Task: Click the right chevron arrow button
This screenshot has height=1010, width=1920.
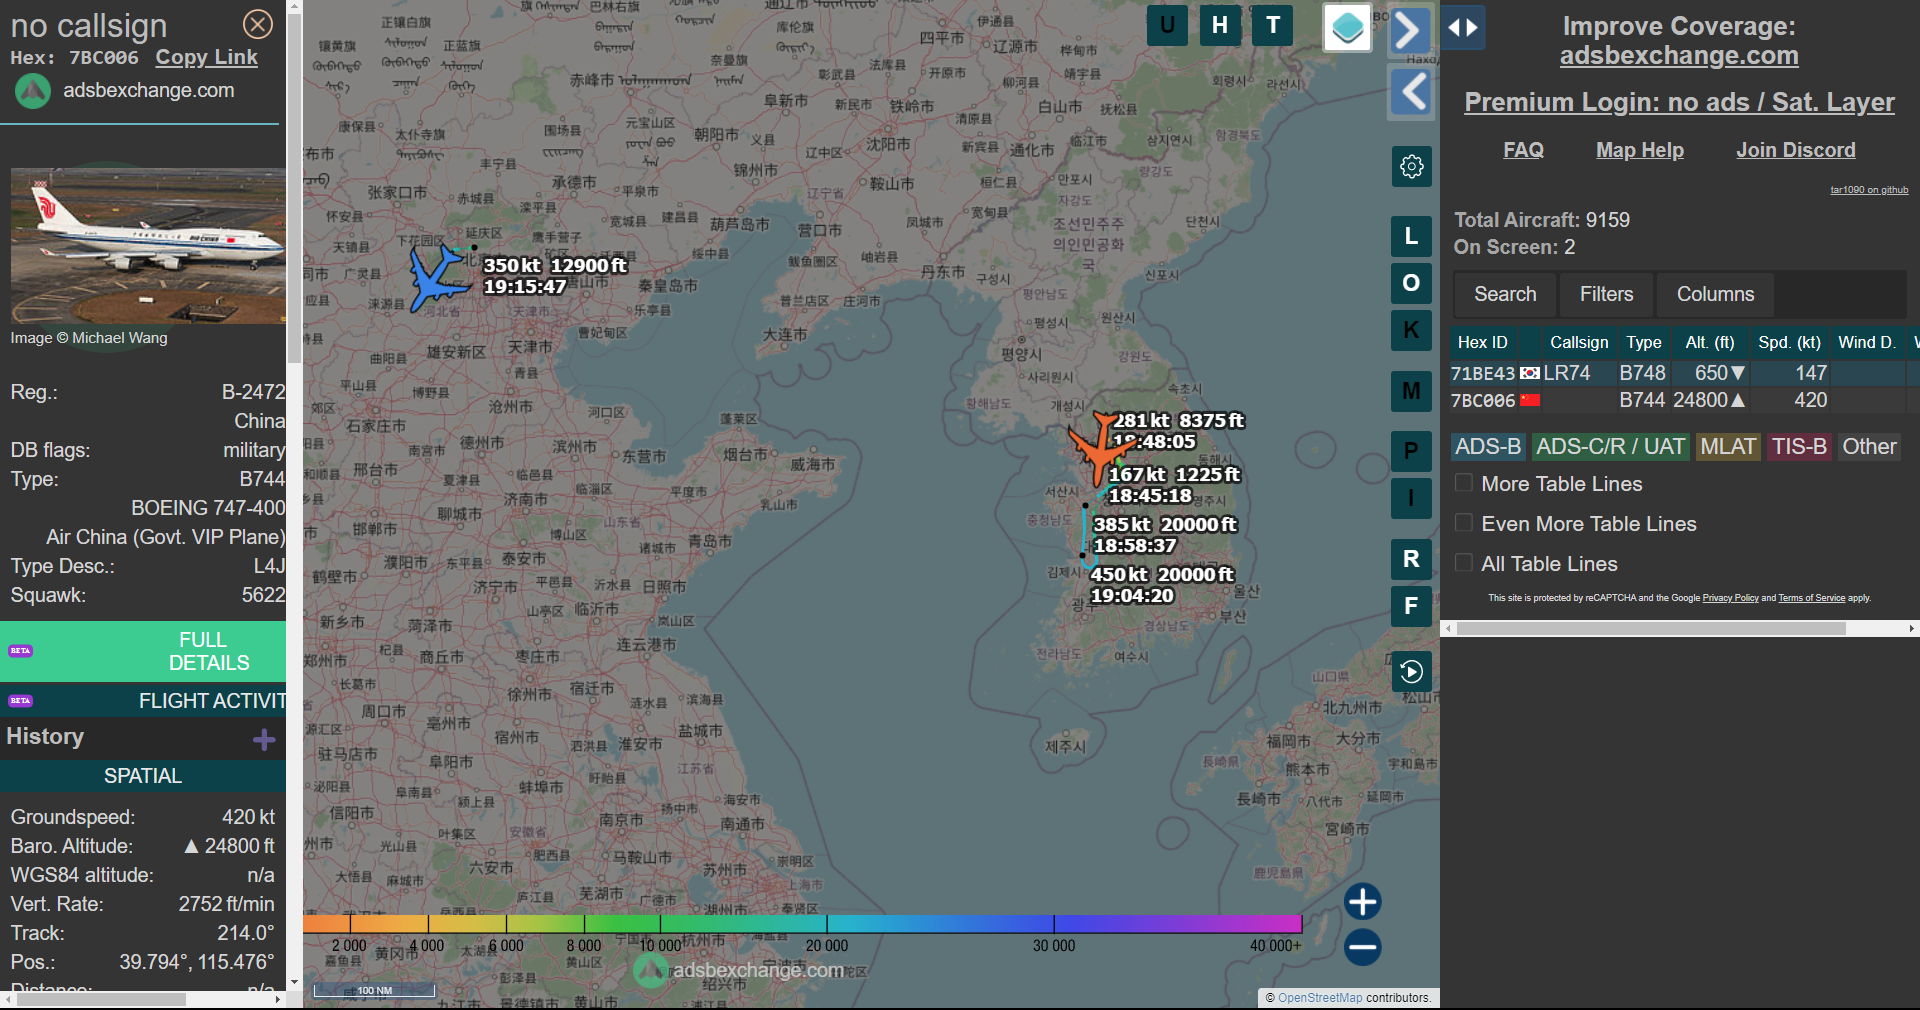Action: pos(1410,30)
